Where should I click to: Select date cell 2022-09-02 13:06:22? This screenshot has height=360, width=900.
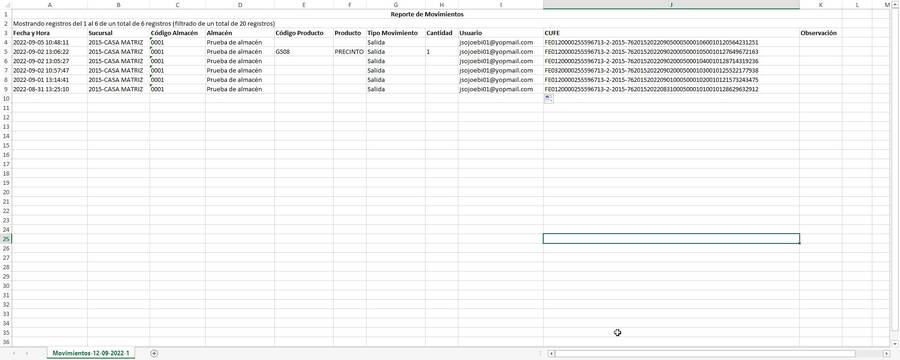(49, 52)
